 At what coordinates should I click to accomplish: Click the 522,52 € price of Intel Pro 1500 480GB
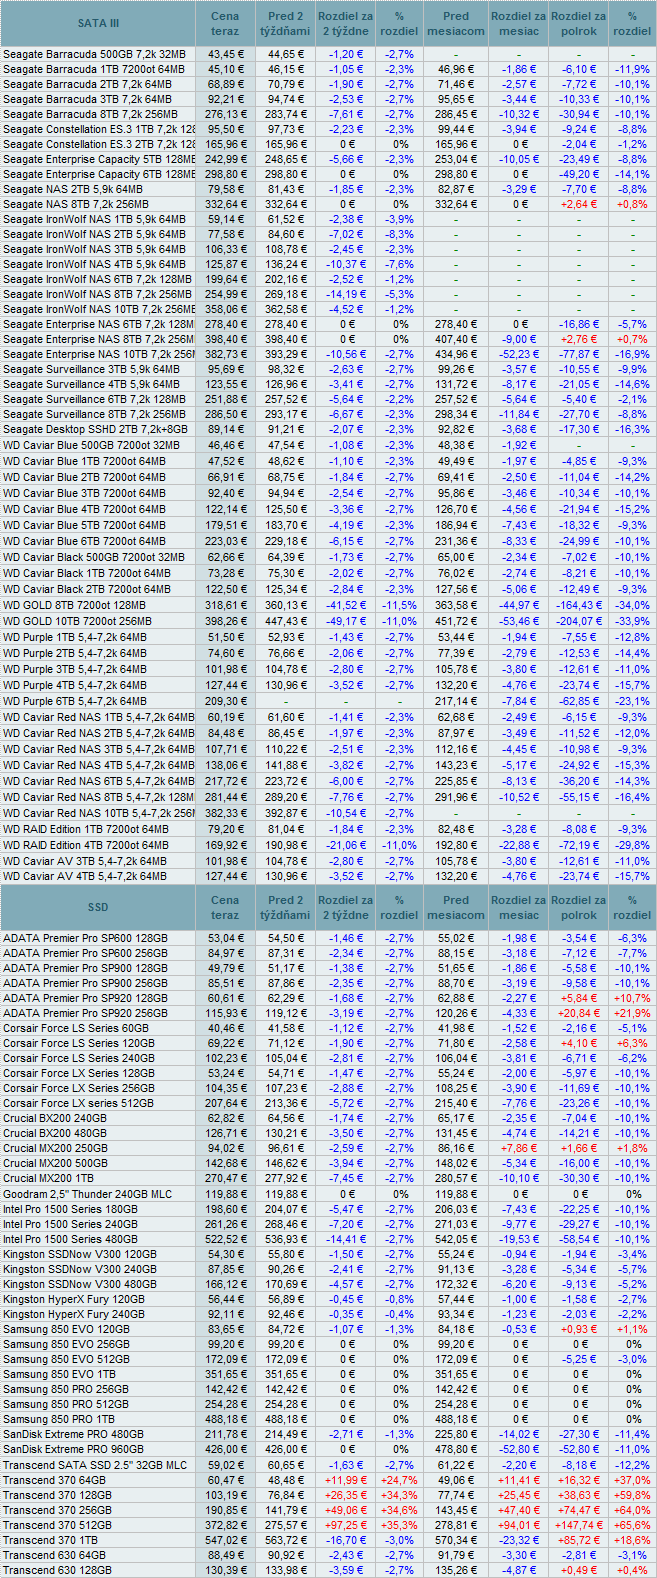pyautogui.click(x=225, y=1239)
